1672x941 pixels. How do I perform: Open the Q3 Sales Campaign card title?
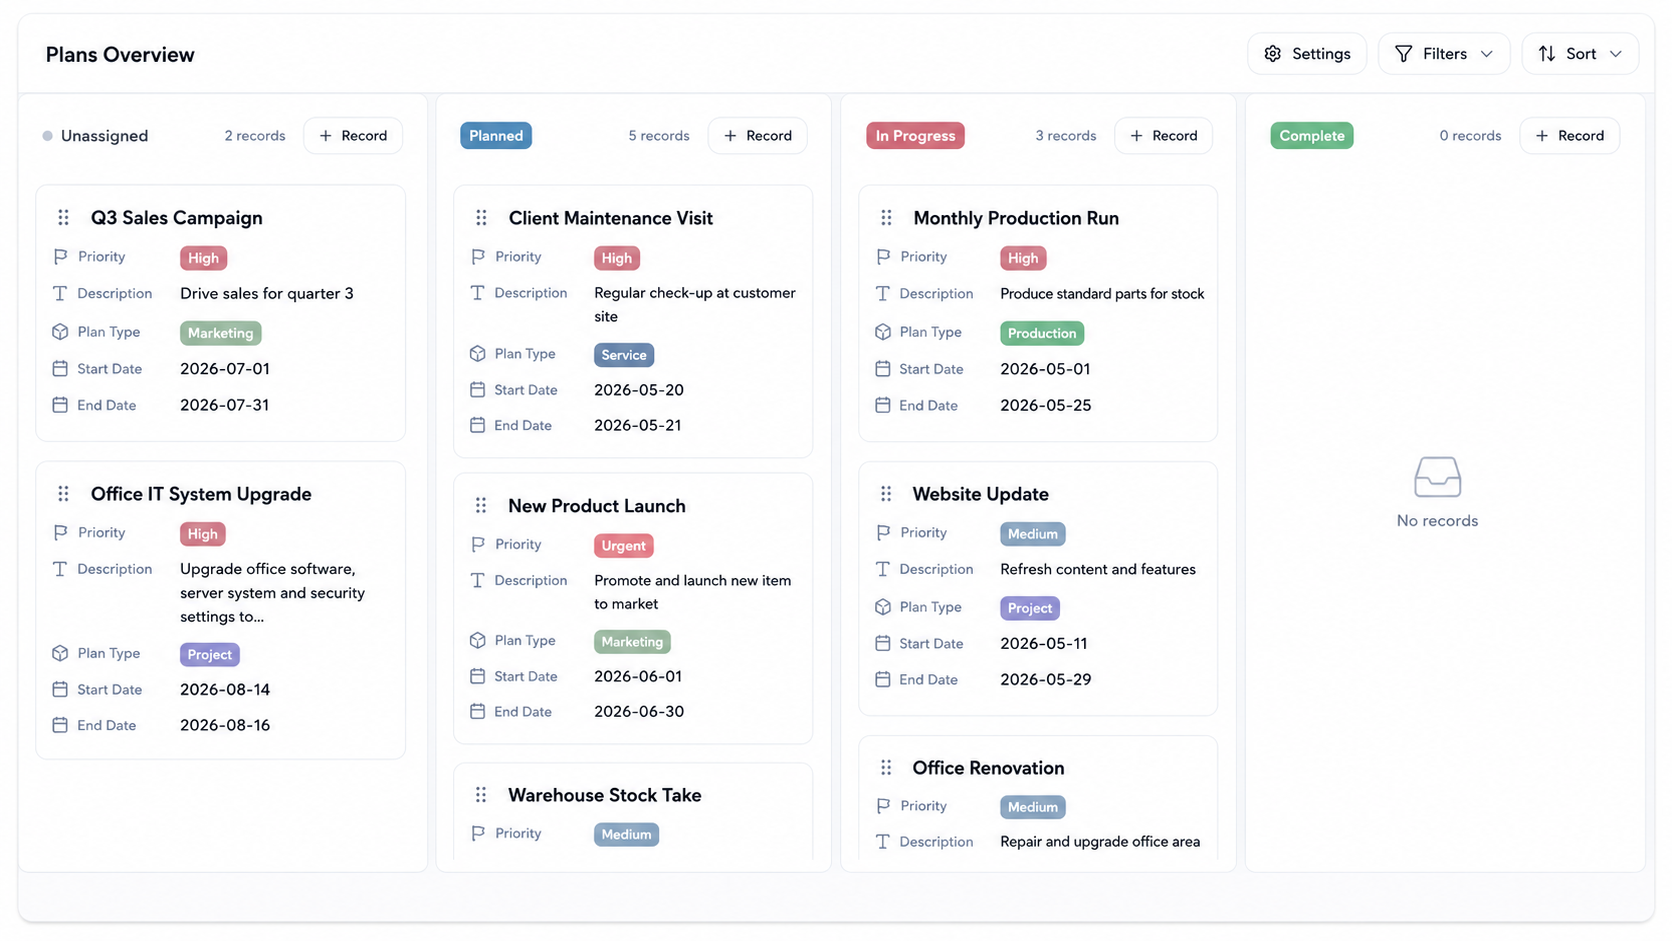tap(177, 218)
